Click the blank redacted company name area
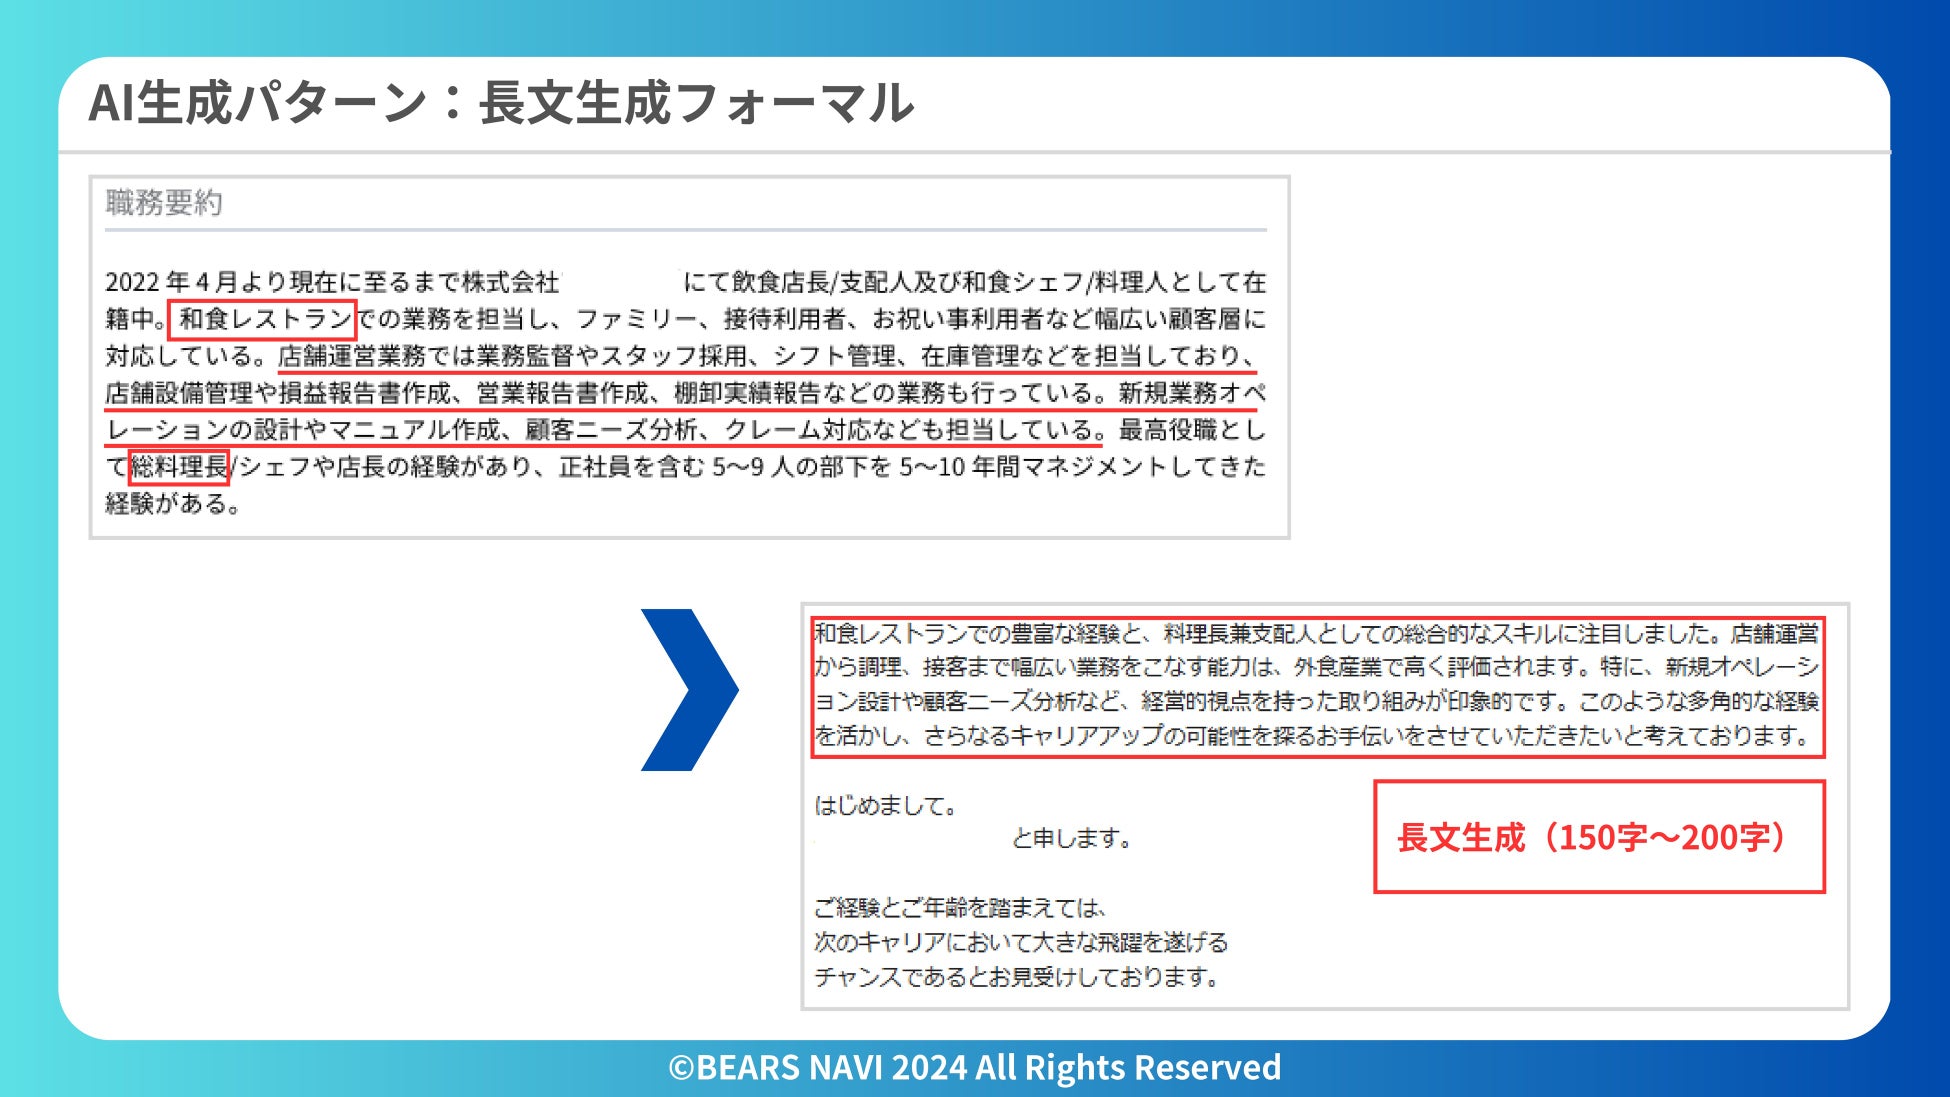Image resolution: width=1950 pixels, height=1097 pixels. [x=622, y=282]
